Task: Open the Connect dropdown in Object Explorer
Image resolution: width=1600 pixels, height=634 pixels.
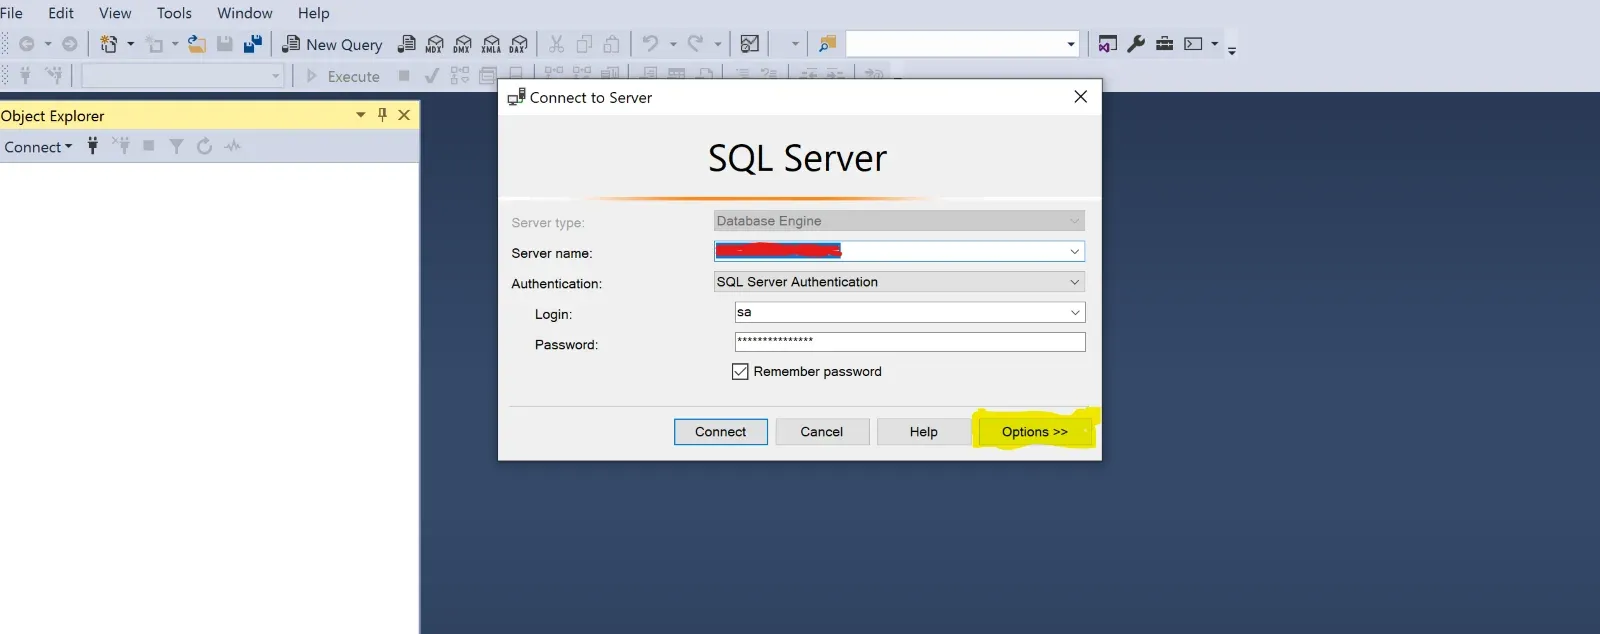Action: click(x=38, y=147)
